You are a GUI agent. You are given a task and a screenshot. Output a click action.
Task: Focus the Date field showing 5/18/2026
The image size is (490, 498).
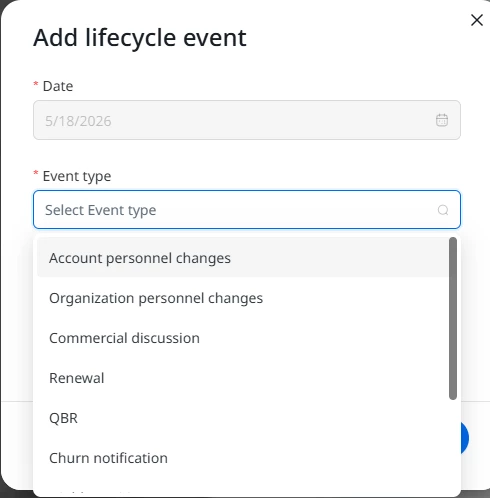point(247,120)
